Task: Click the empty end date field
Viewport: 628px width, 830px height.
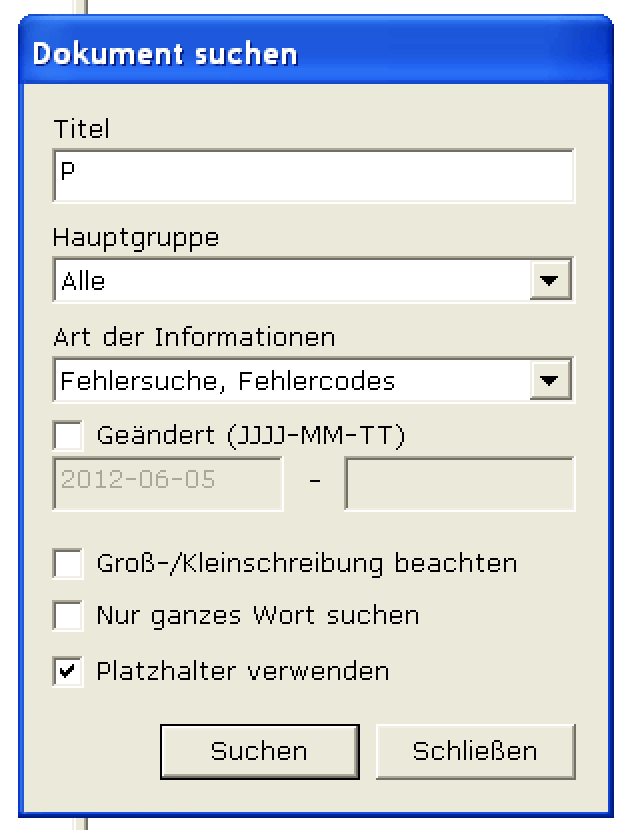Action: tap(459, 483)
